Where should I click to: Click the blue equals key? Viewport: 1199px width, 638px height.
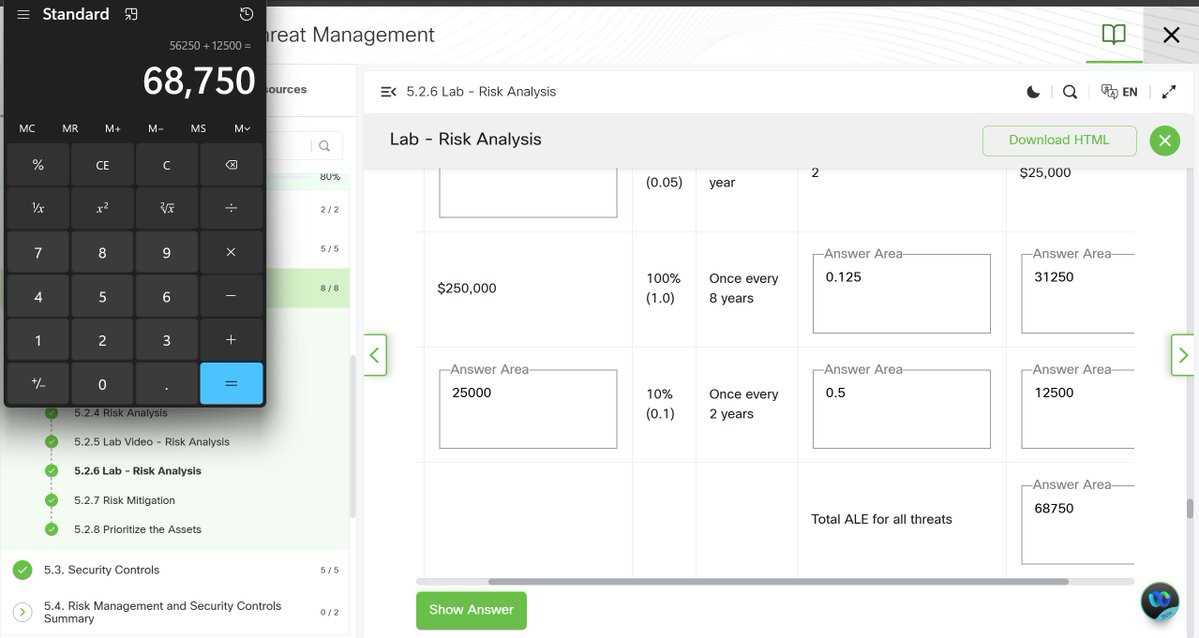[231, 383]
